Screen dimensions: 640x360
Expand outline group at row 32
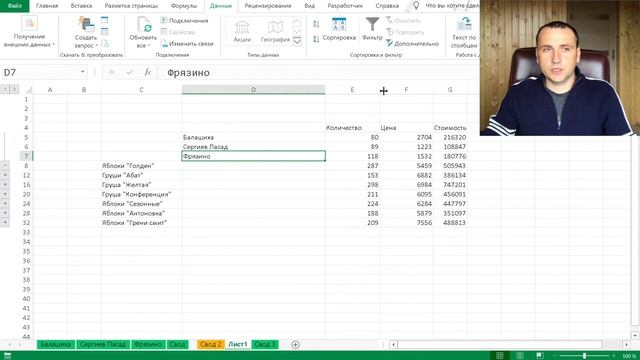coord(5,222)
